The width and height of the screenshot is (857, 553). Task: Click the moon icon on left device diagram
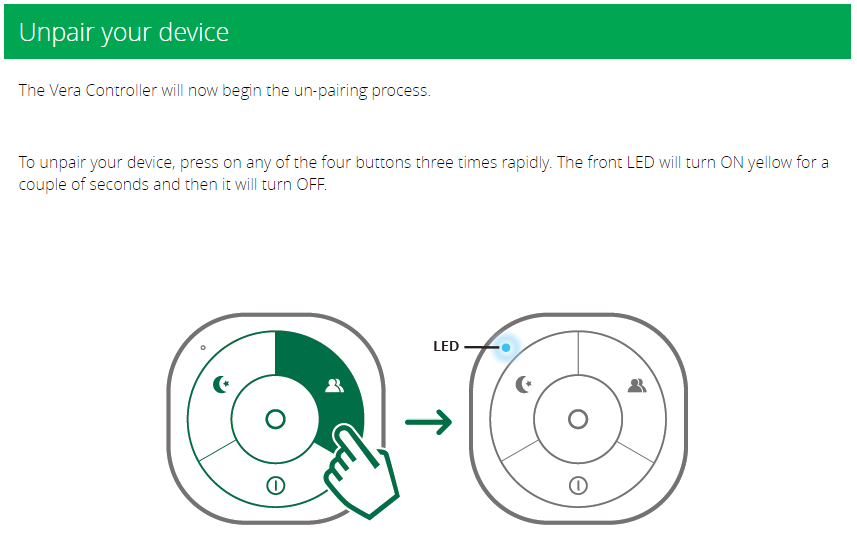(x=221, y=385)
